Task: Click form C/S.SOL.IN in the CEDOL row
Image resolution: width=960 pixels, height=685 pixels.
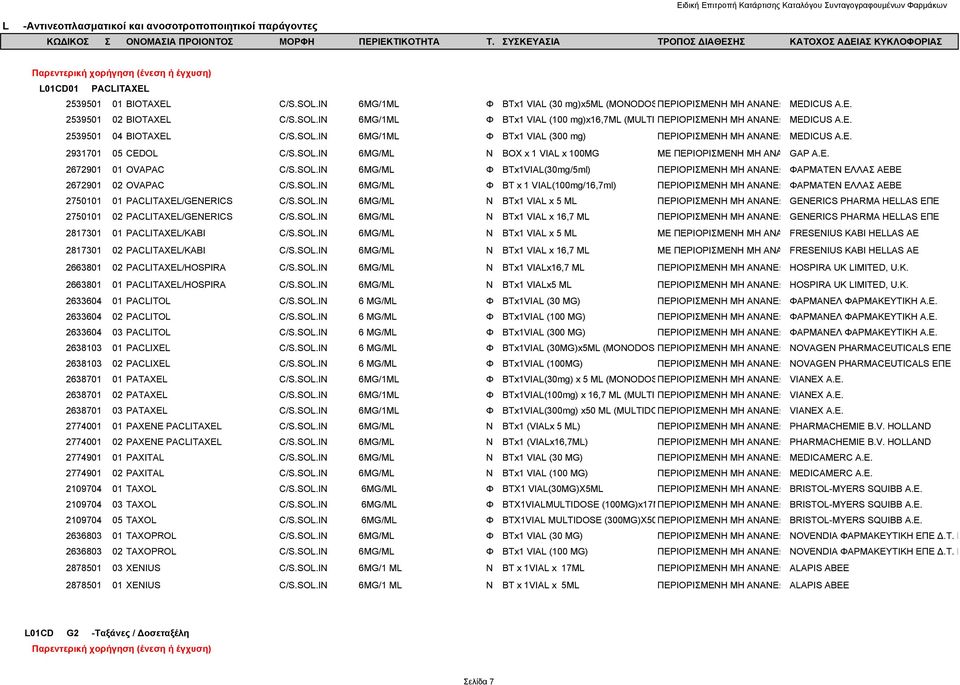Action: coord(303,154)
